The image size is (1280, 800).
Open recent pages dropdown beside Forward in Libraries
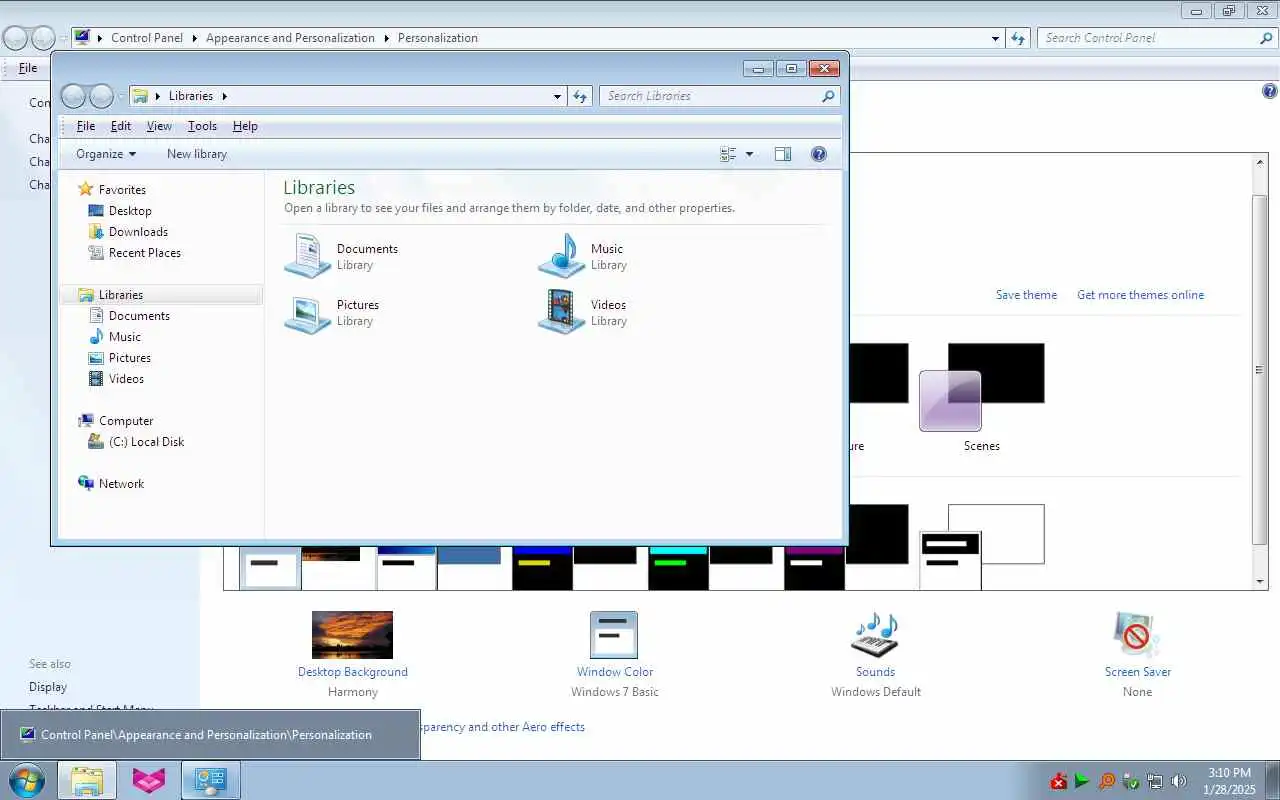click(x=121, y=96)
